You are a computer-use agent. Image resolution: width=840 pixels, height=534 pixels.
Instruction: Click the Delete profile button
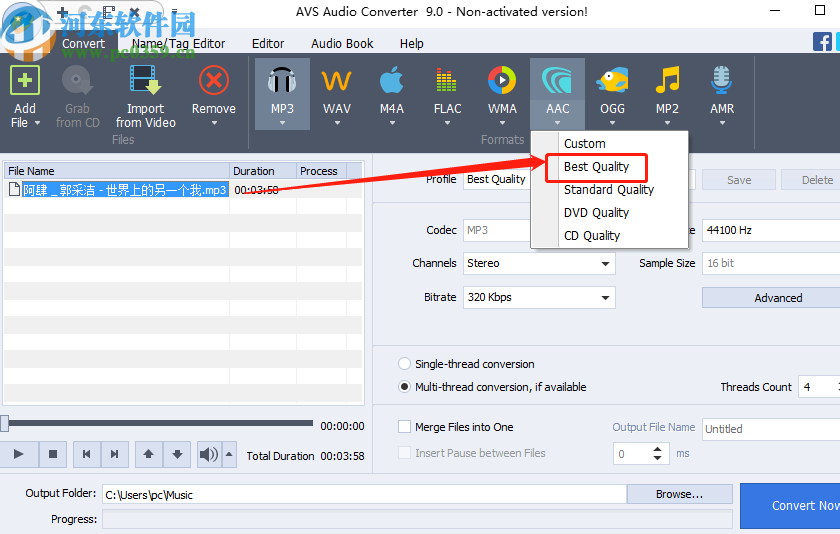tap(811, 180)
